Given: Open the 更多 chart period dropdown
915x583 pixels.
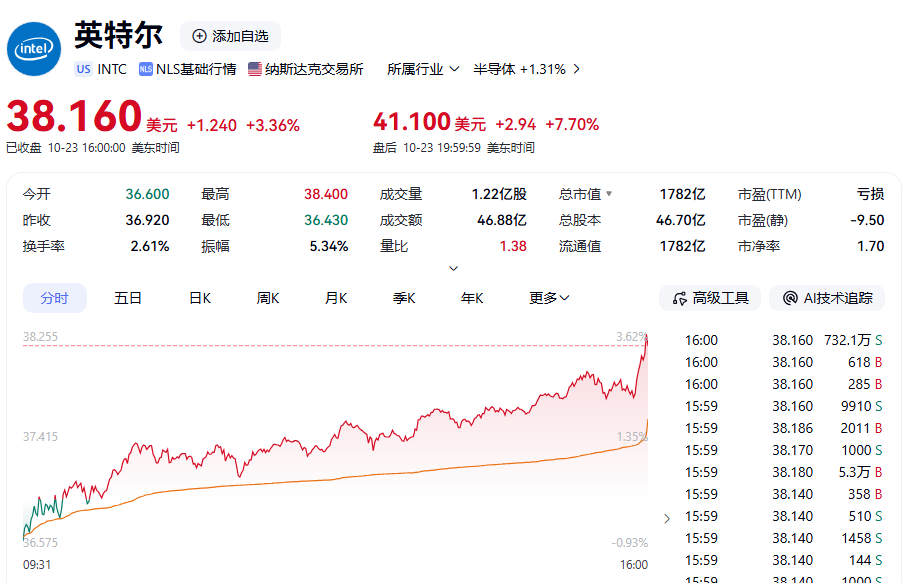Looking at the screenshot, I should click(548, 298).
